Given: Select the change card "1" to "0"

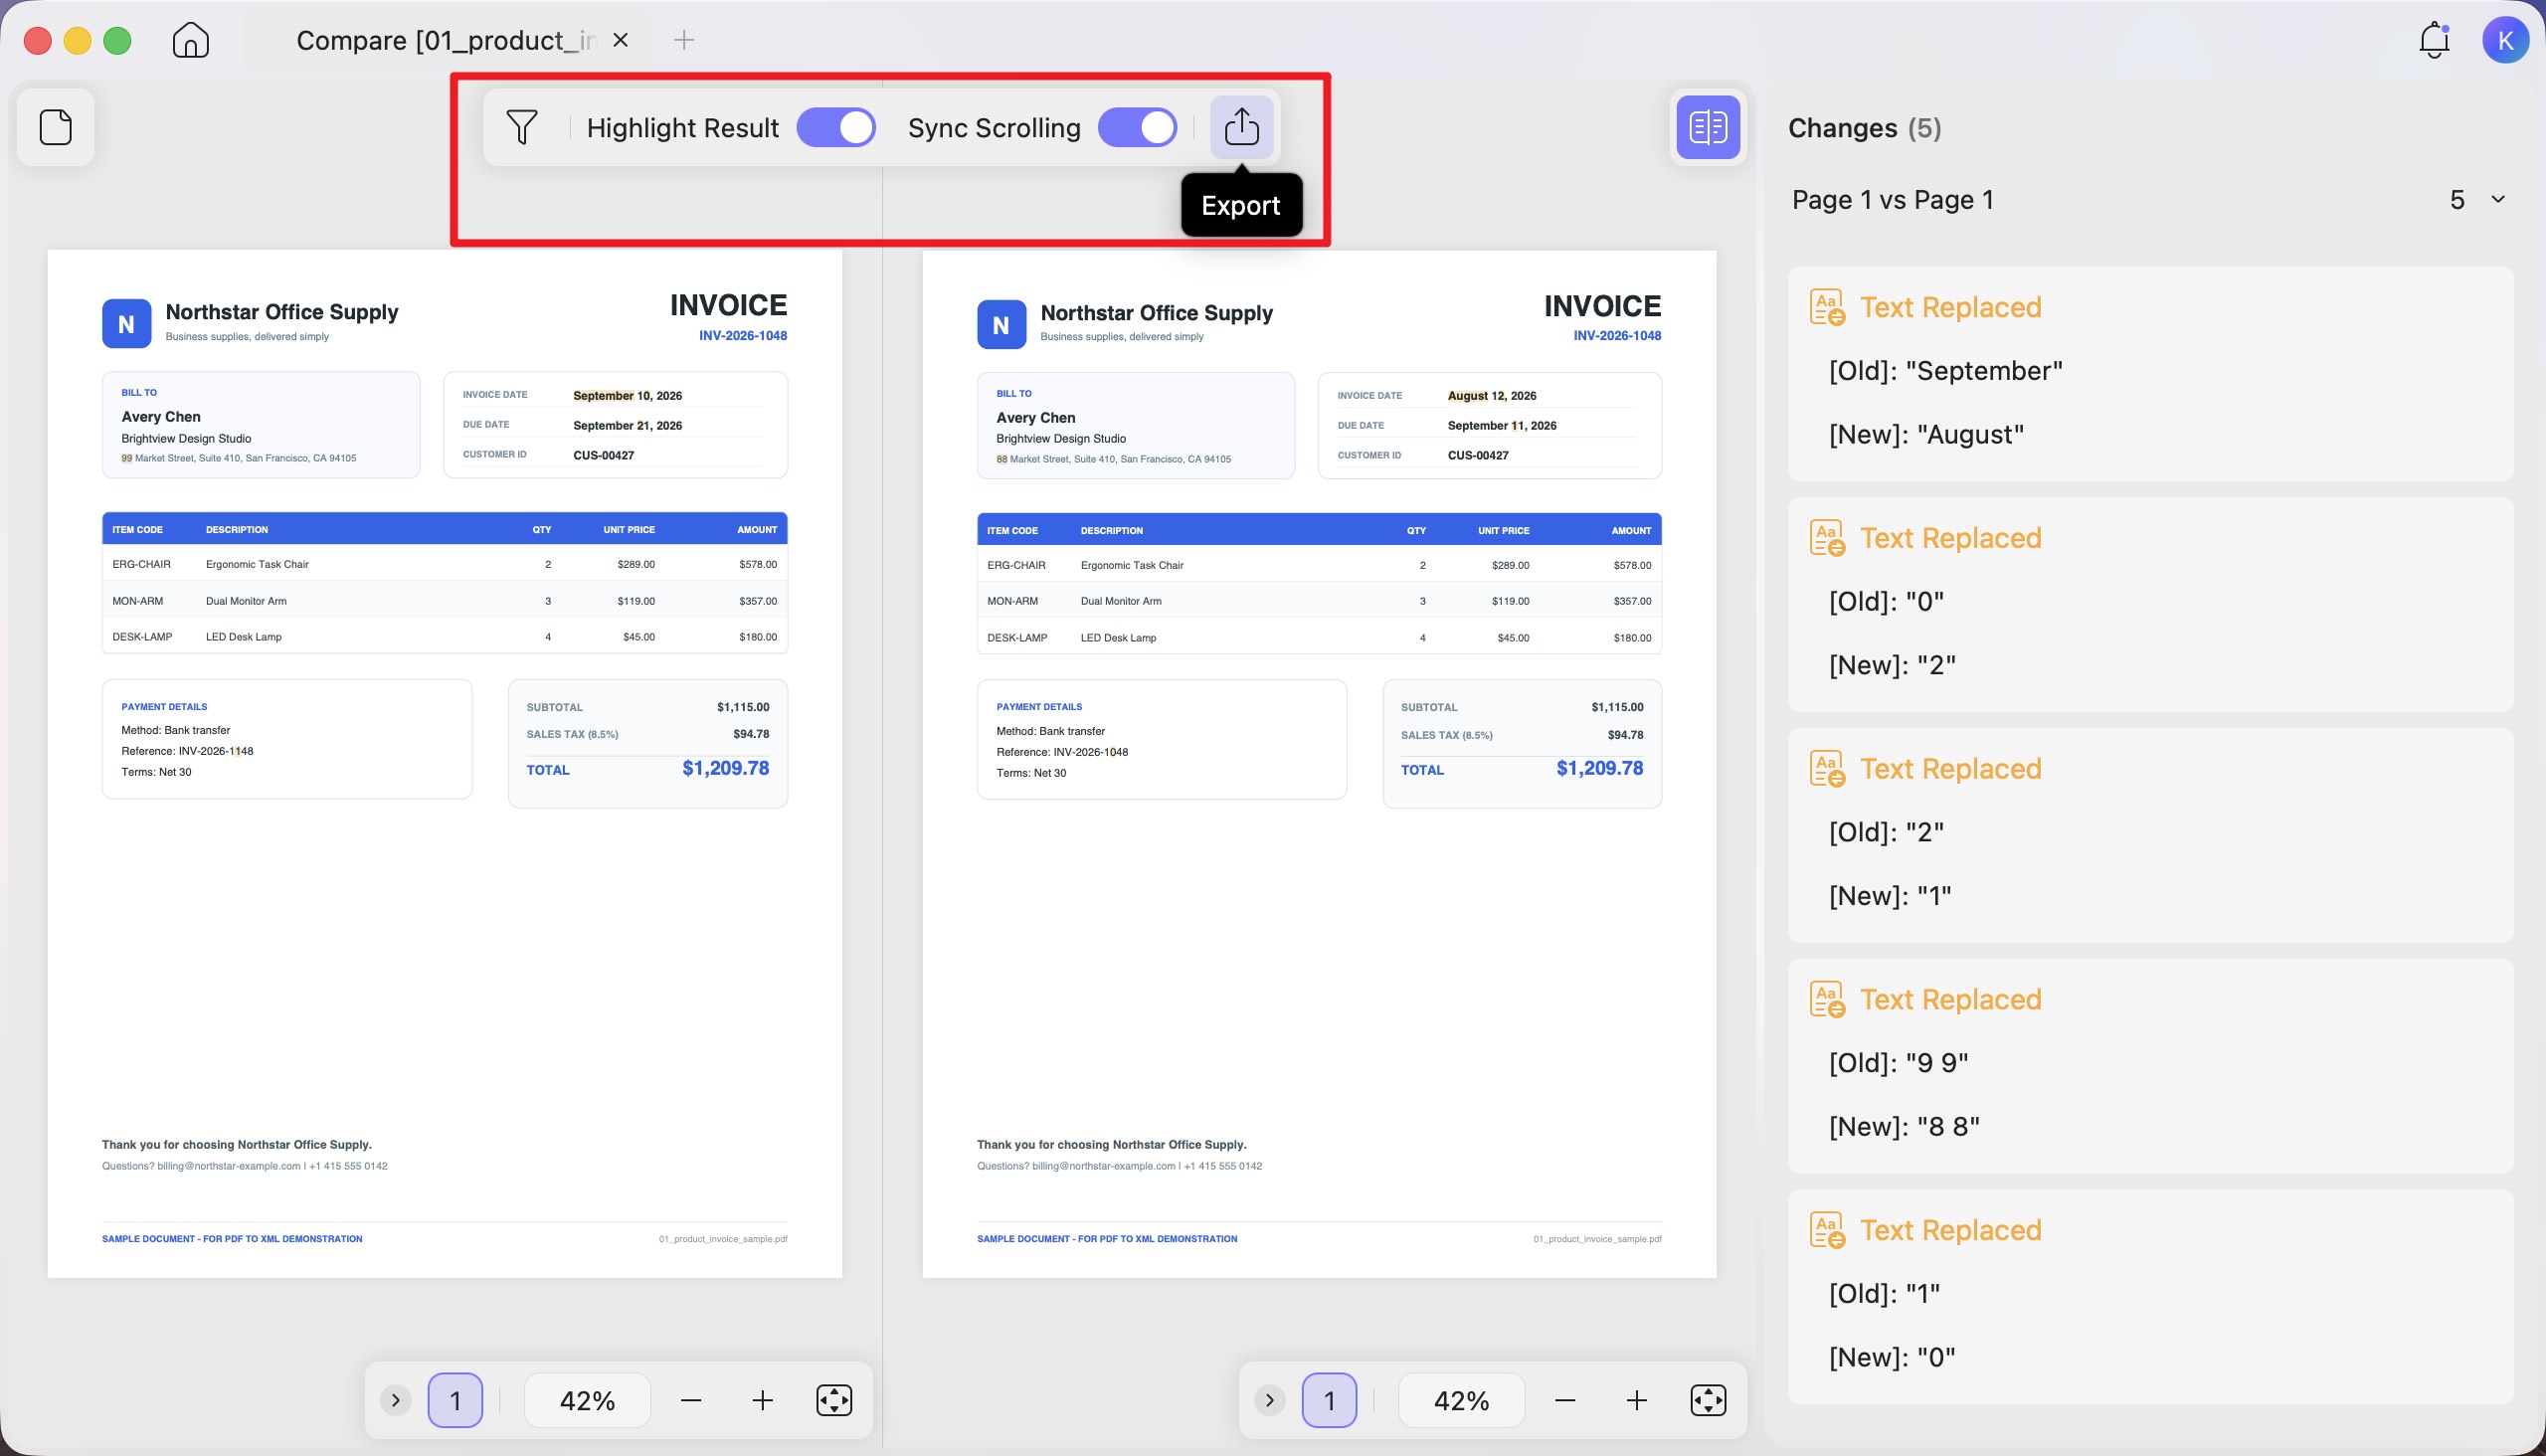Looking at the screenshot, I should click(2150, 1297).
